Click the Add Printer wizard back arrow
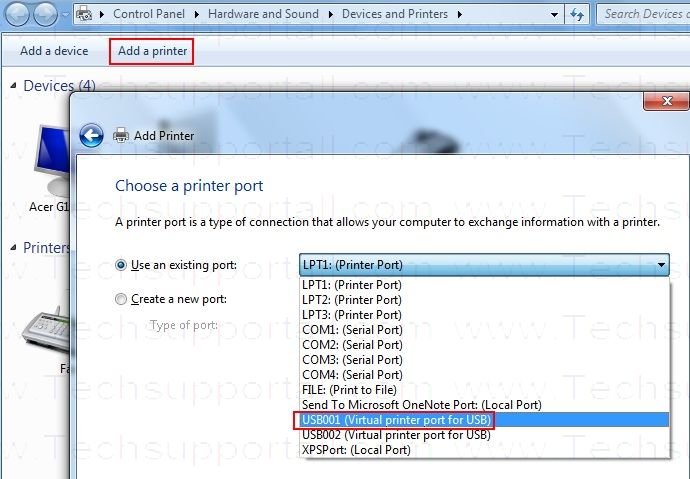 click(92, 135)
